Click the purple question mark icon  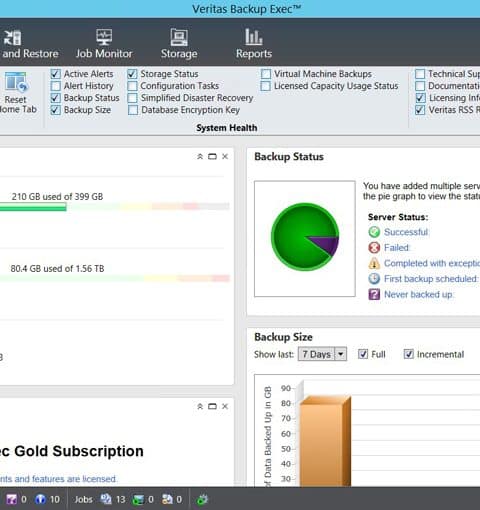click(374, 294)
